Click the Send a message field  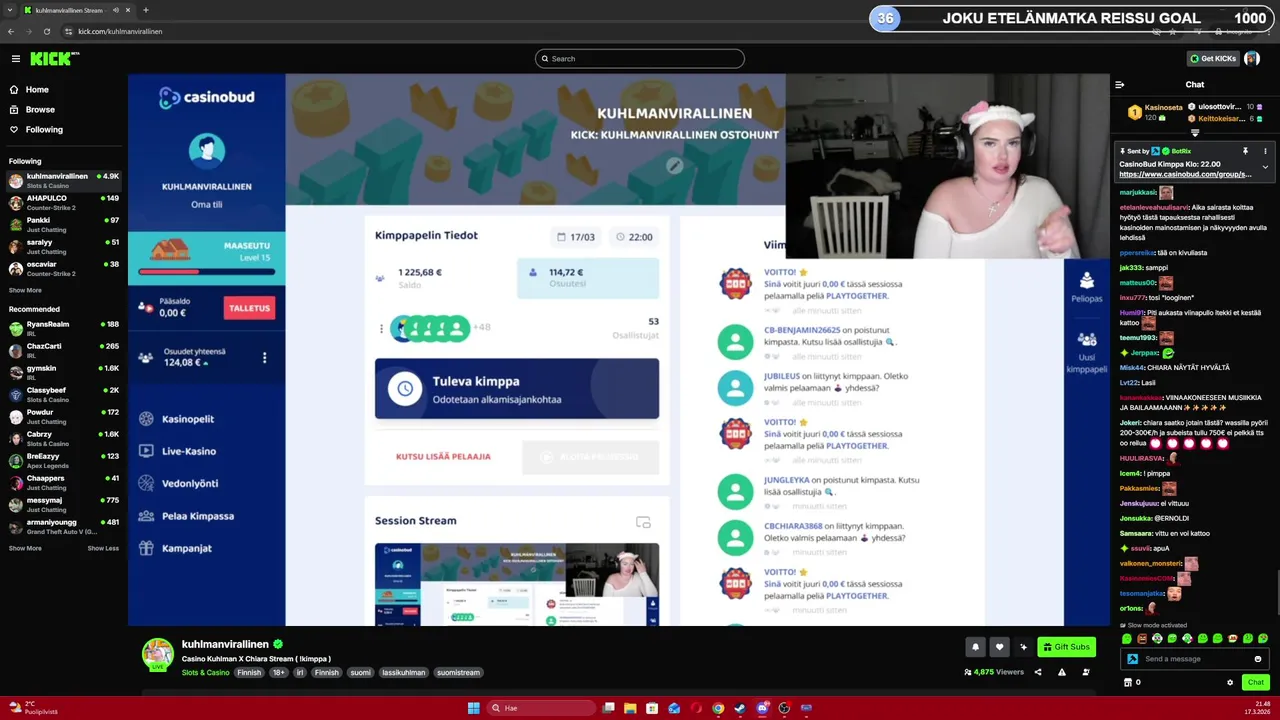1190,659
